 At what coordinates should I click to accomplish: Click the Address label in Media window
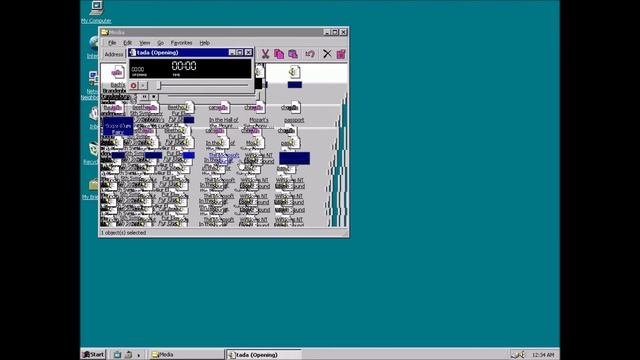click(113, 54)
